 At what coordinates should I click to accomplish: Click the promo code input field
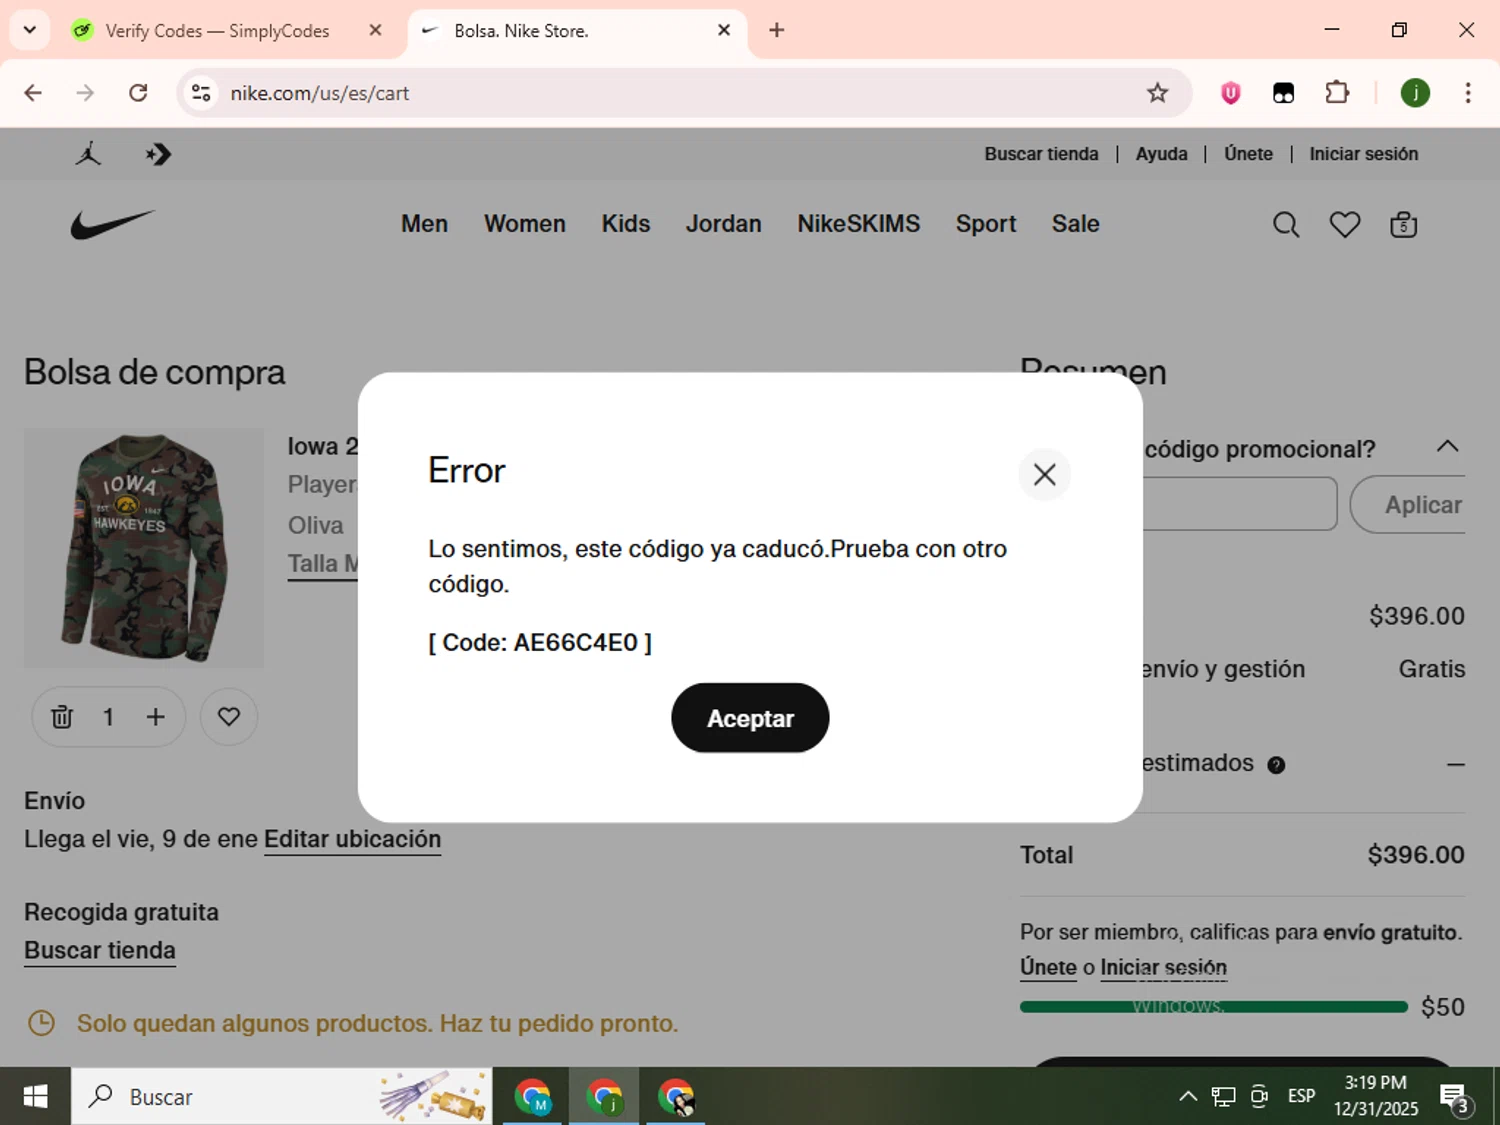1240,504
